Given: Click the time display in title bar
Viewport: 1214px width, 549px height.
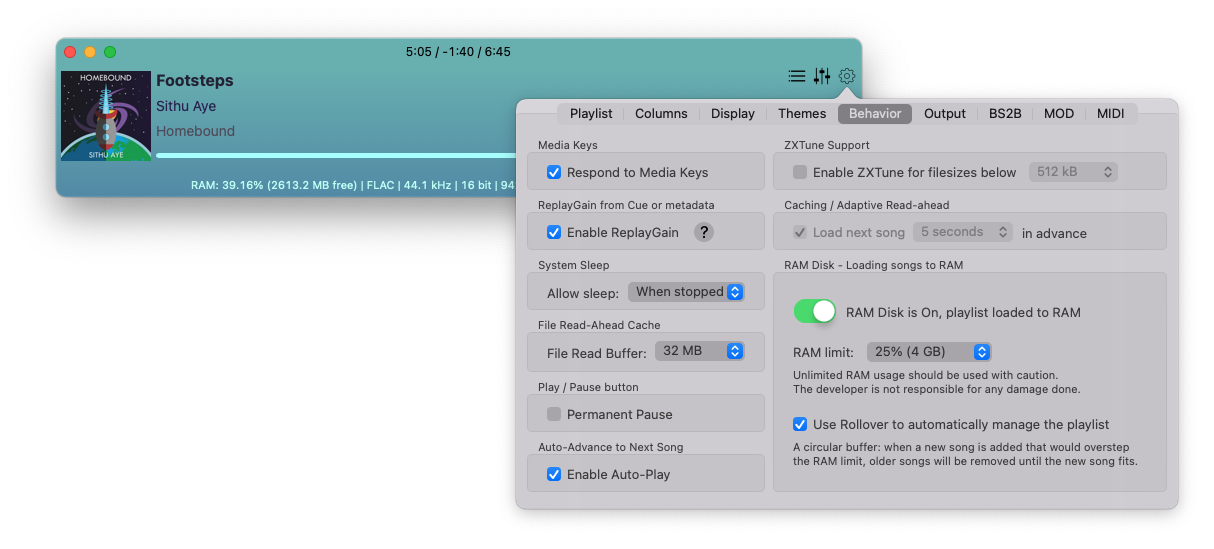Looking at the screenshot, I should pos(458,51).
